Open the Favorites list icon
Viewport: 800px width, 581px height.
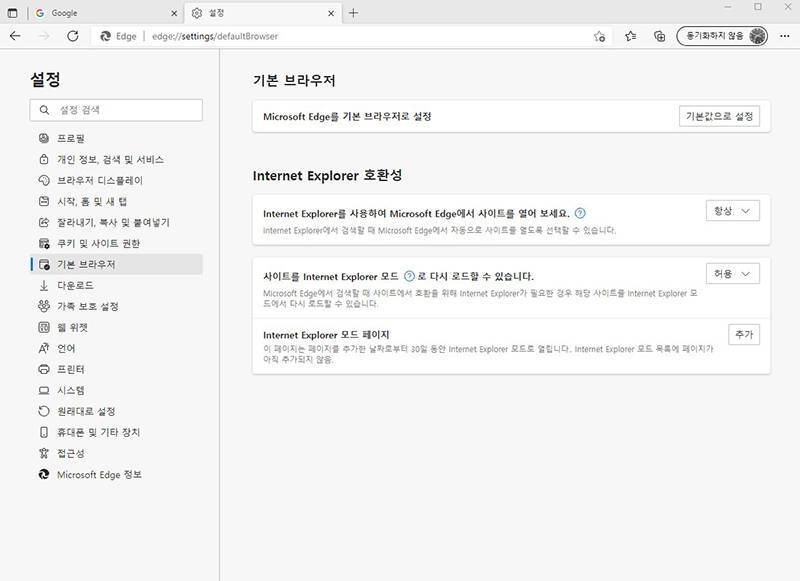click(631, 36)
